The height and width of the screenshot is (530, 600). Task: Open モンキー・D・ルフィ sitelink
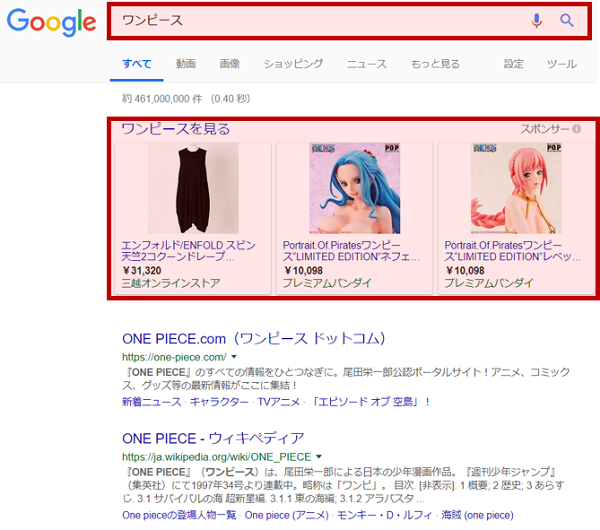coord(385,515)
